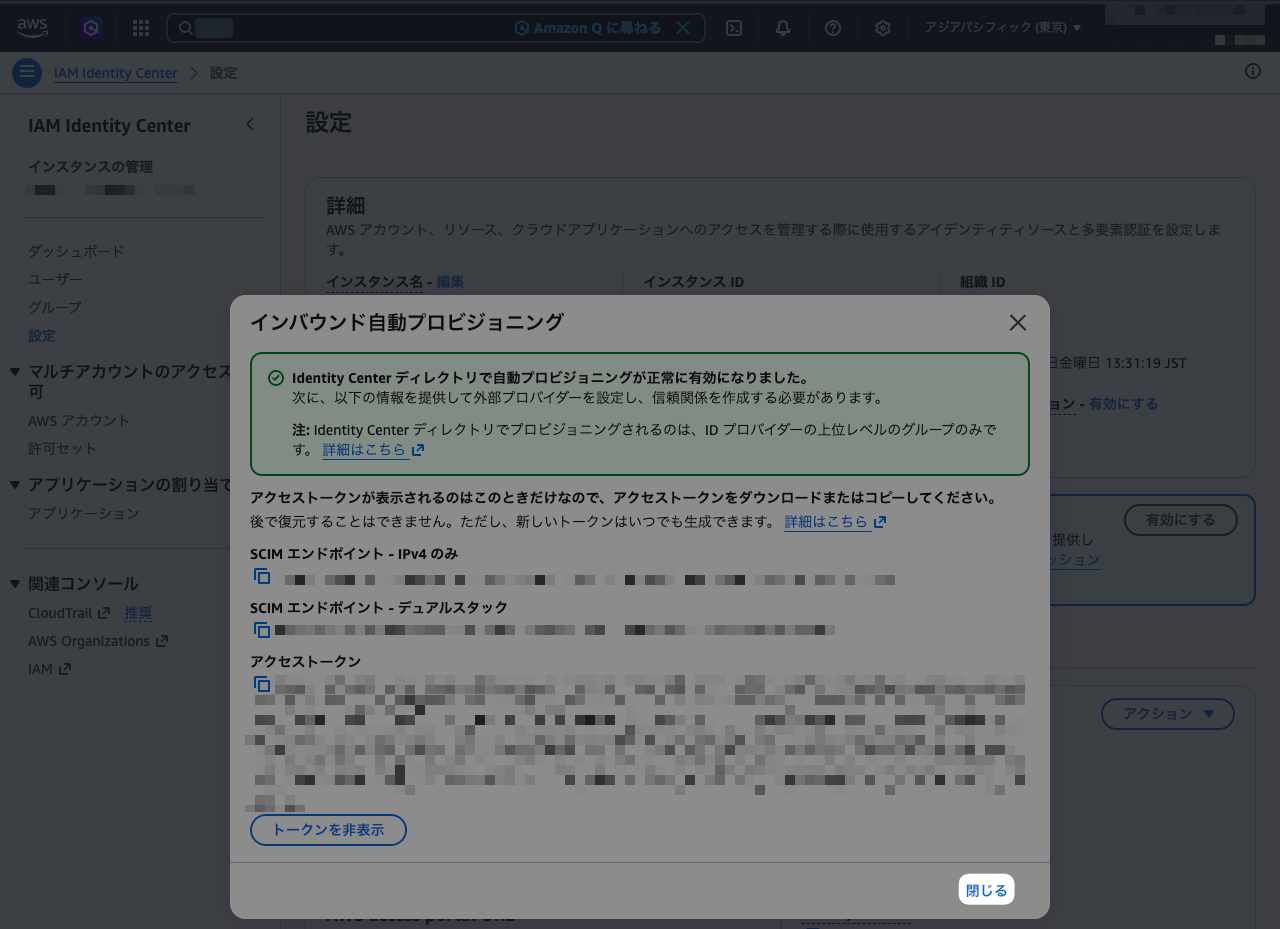Go to ダッシュボード in the sidebar
1280x929 pixels.
coord(76,251)
